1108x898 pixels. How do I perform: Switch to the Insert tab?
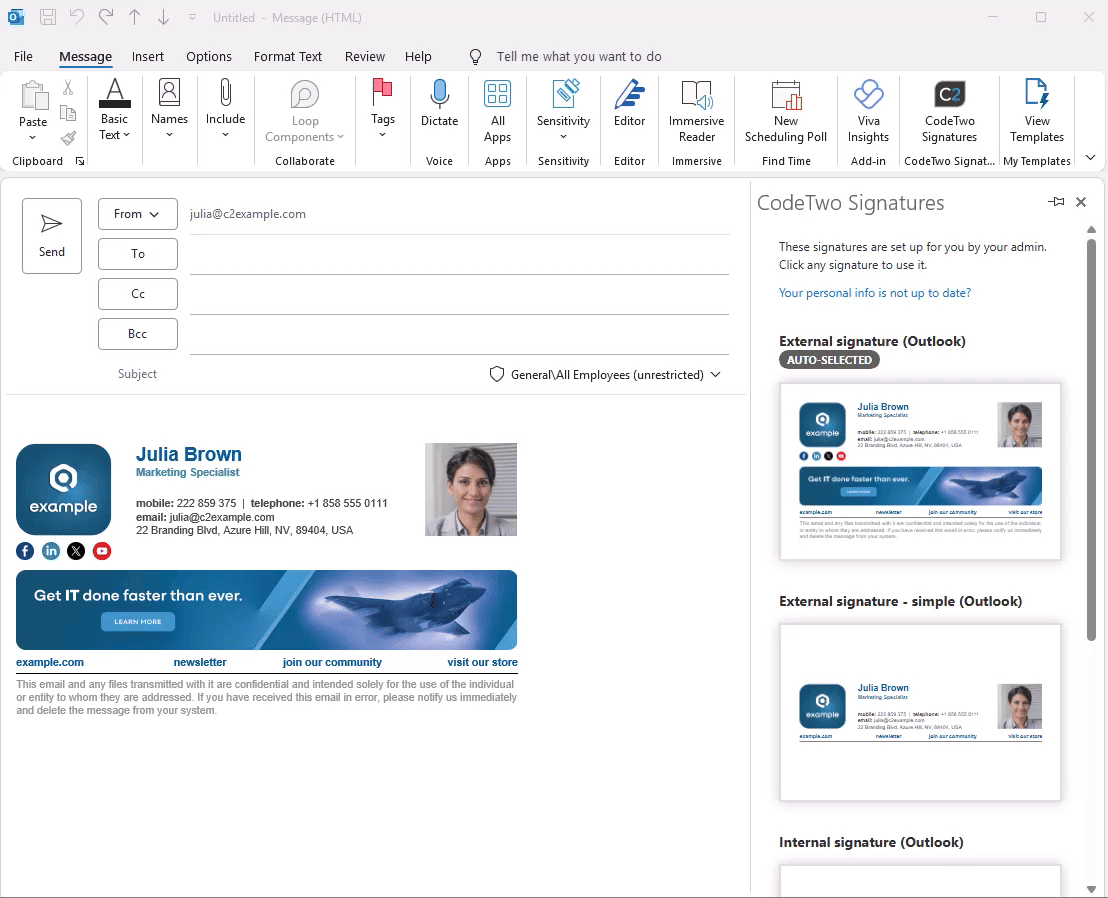pos(148,57)
